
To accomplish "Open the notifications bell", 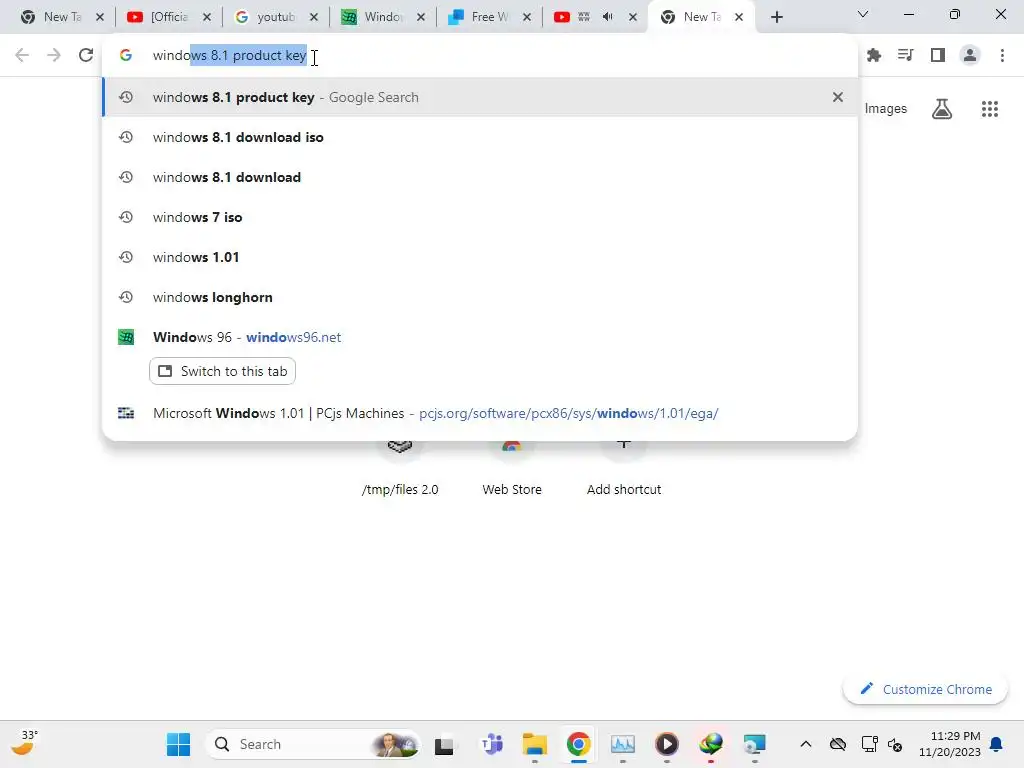I will tap(997, 744).
